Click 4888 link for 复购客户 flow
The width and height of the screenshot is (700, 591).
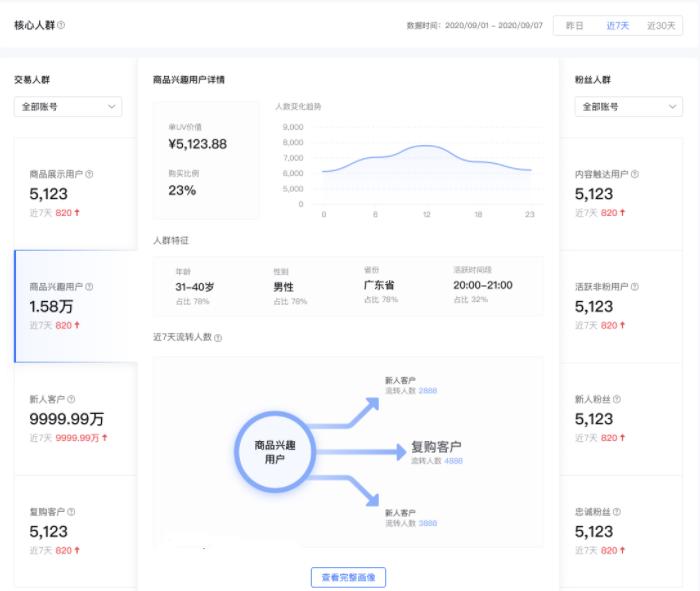point(453,461)
